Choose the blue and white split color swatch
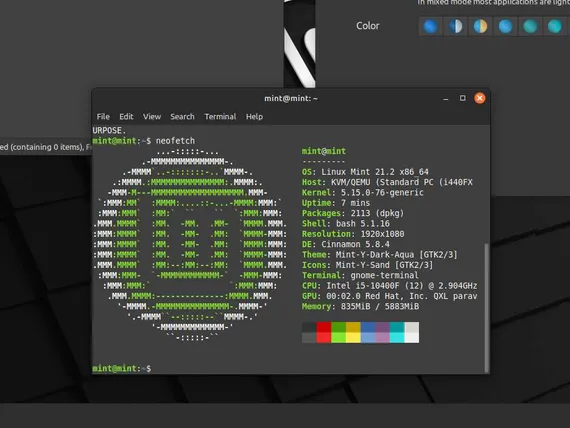 tap(455, 27)
